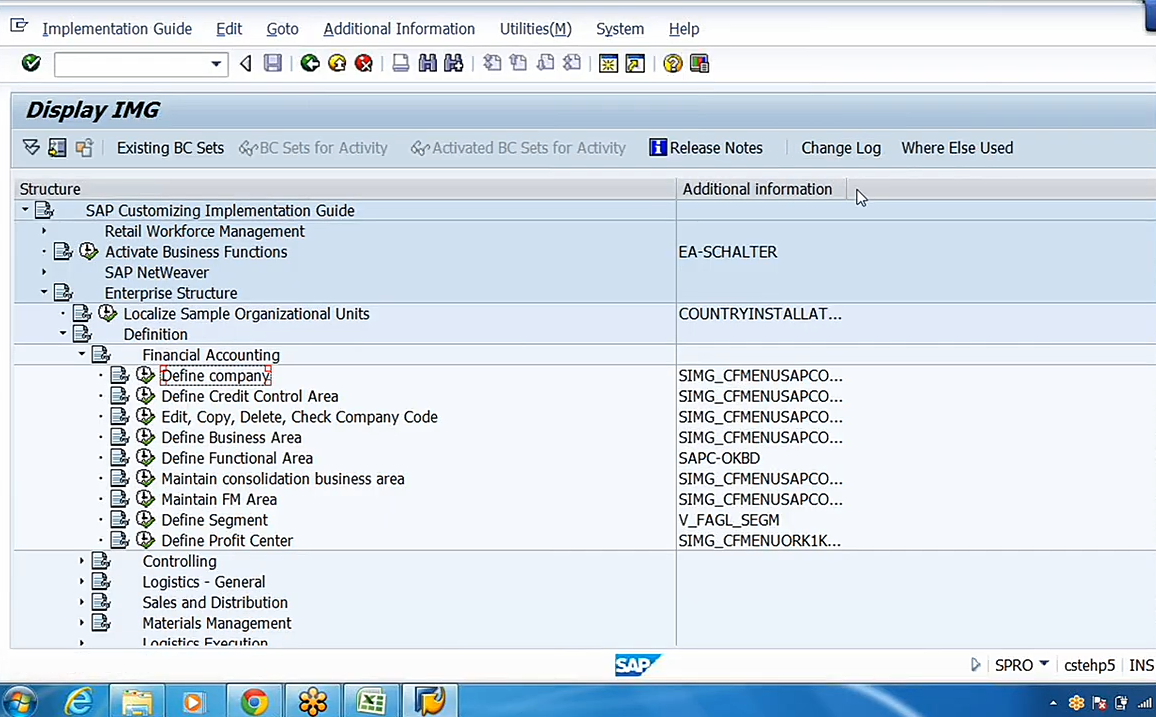Open the command field dropdown arrow

pos(216,64)
